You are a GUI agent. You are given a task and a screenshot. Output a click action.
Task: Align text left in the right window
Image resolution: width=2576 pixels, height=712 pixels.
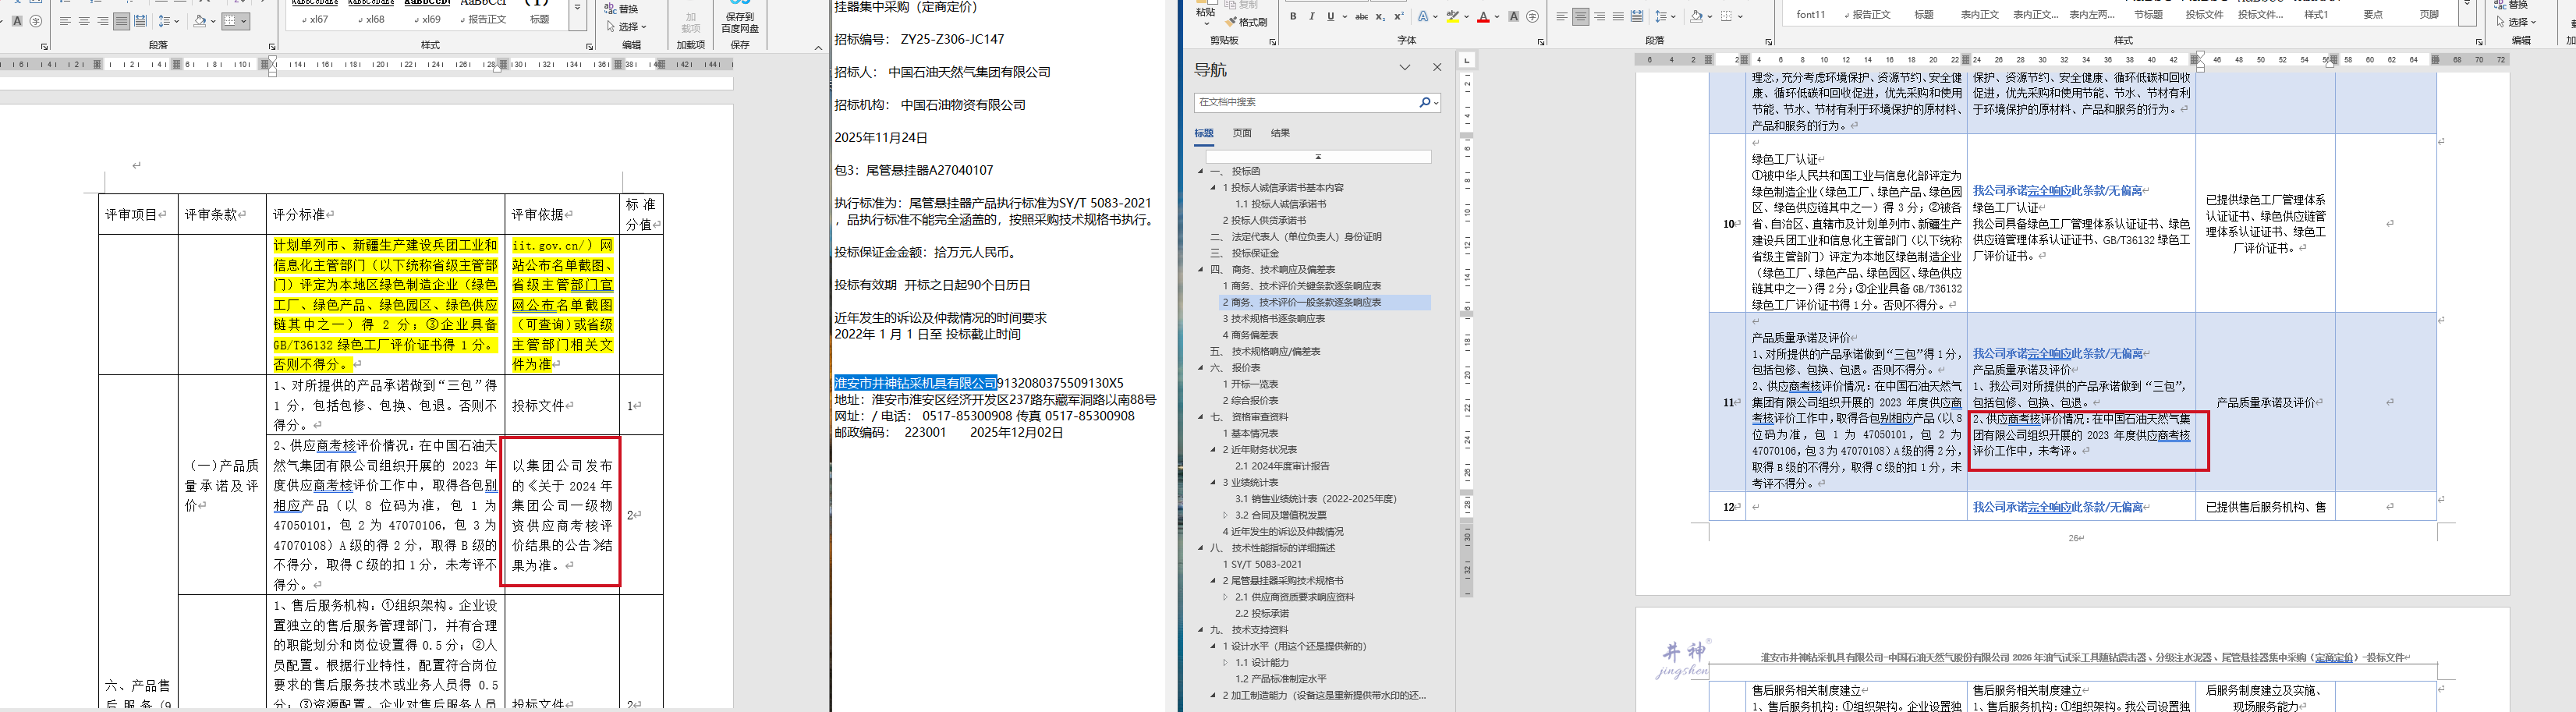1561,17
